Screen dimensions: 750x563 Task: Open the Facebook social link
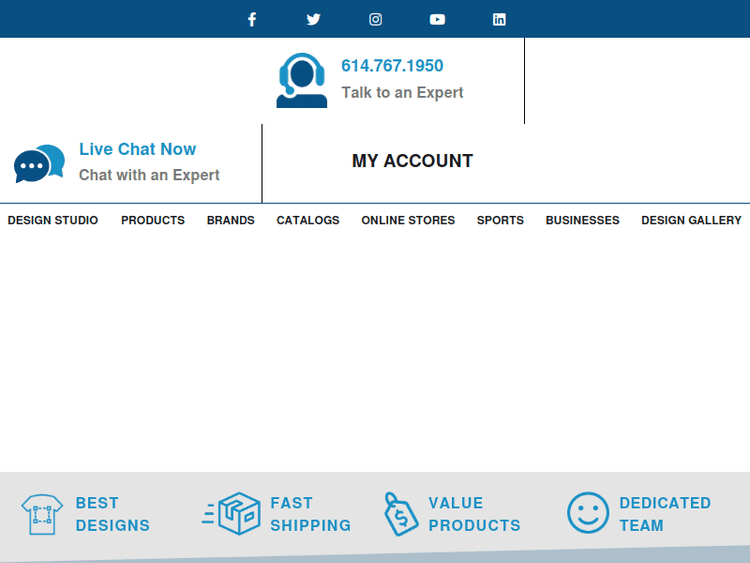252,19
